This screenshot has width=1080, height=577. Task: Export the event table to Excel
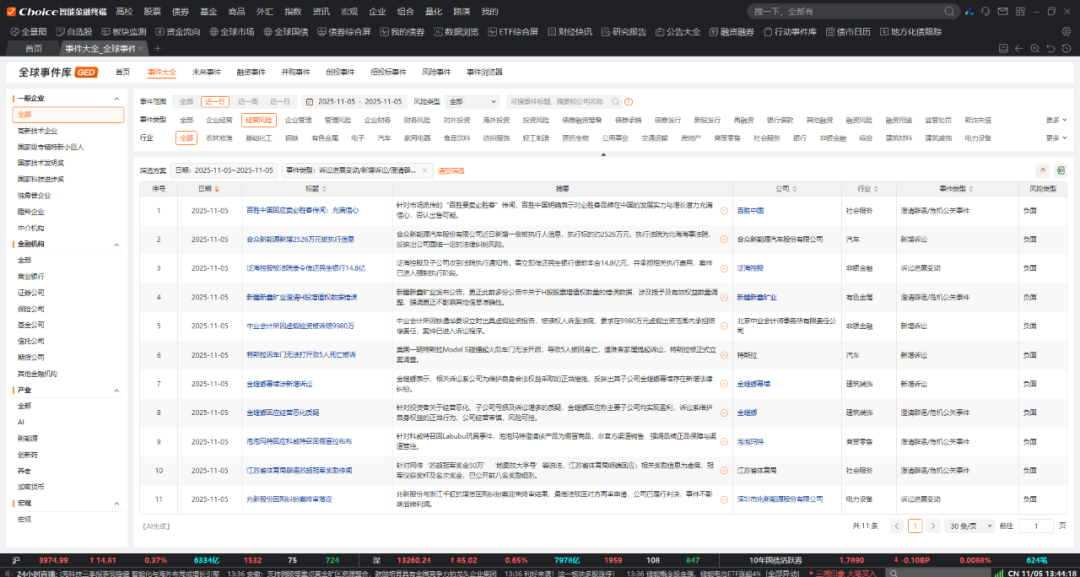1060,170
